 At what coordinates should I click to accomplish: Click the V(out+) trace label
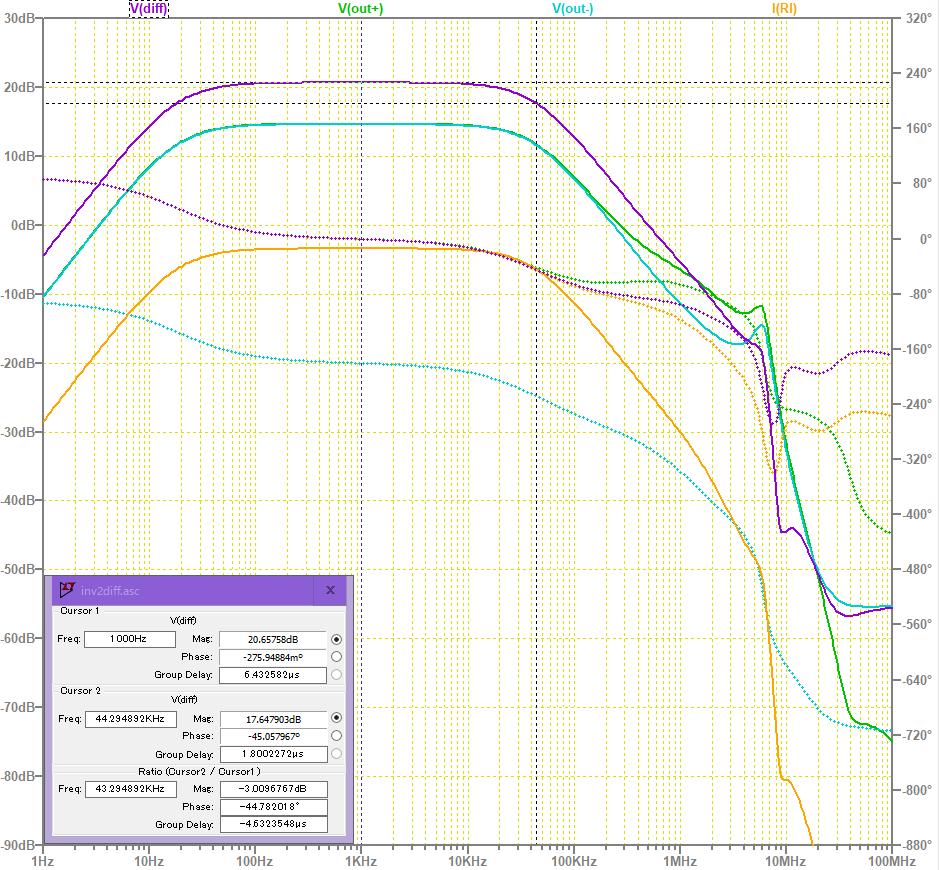point(361,8)
